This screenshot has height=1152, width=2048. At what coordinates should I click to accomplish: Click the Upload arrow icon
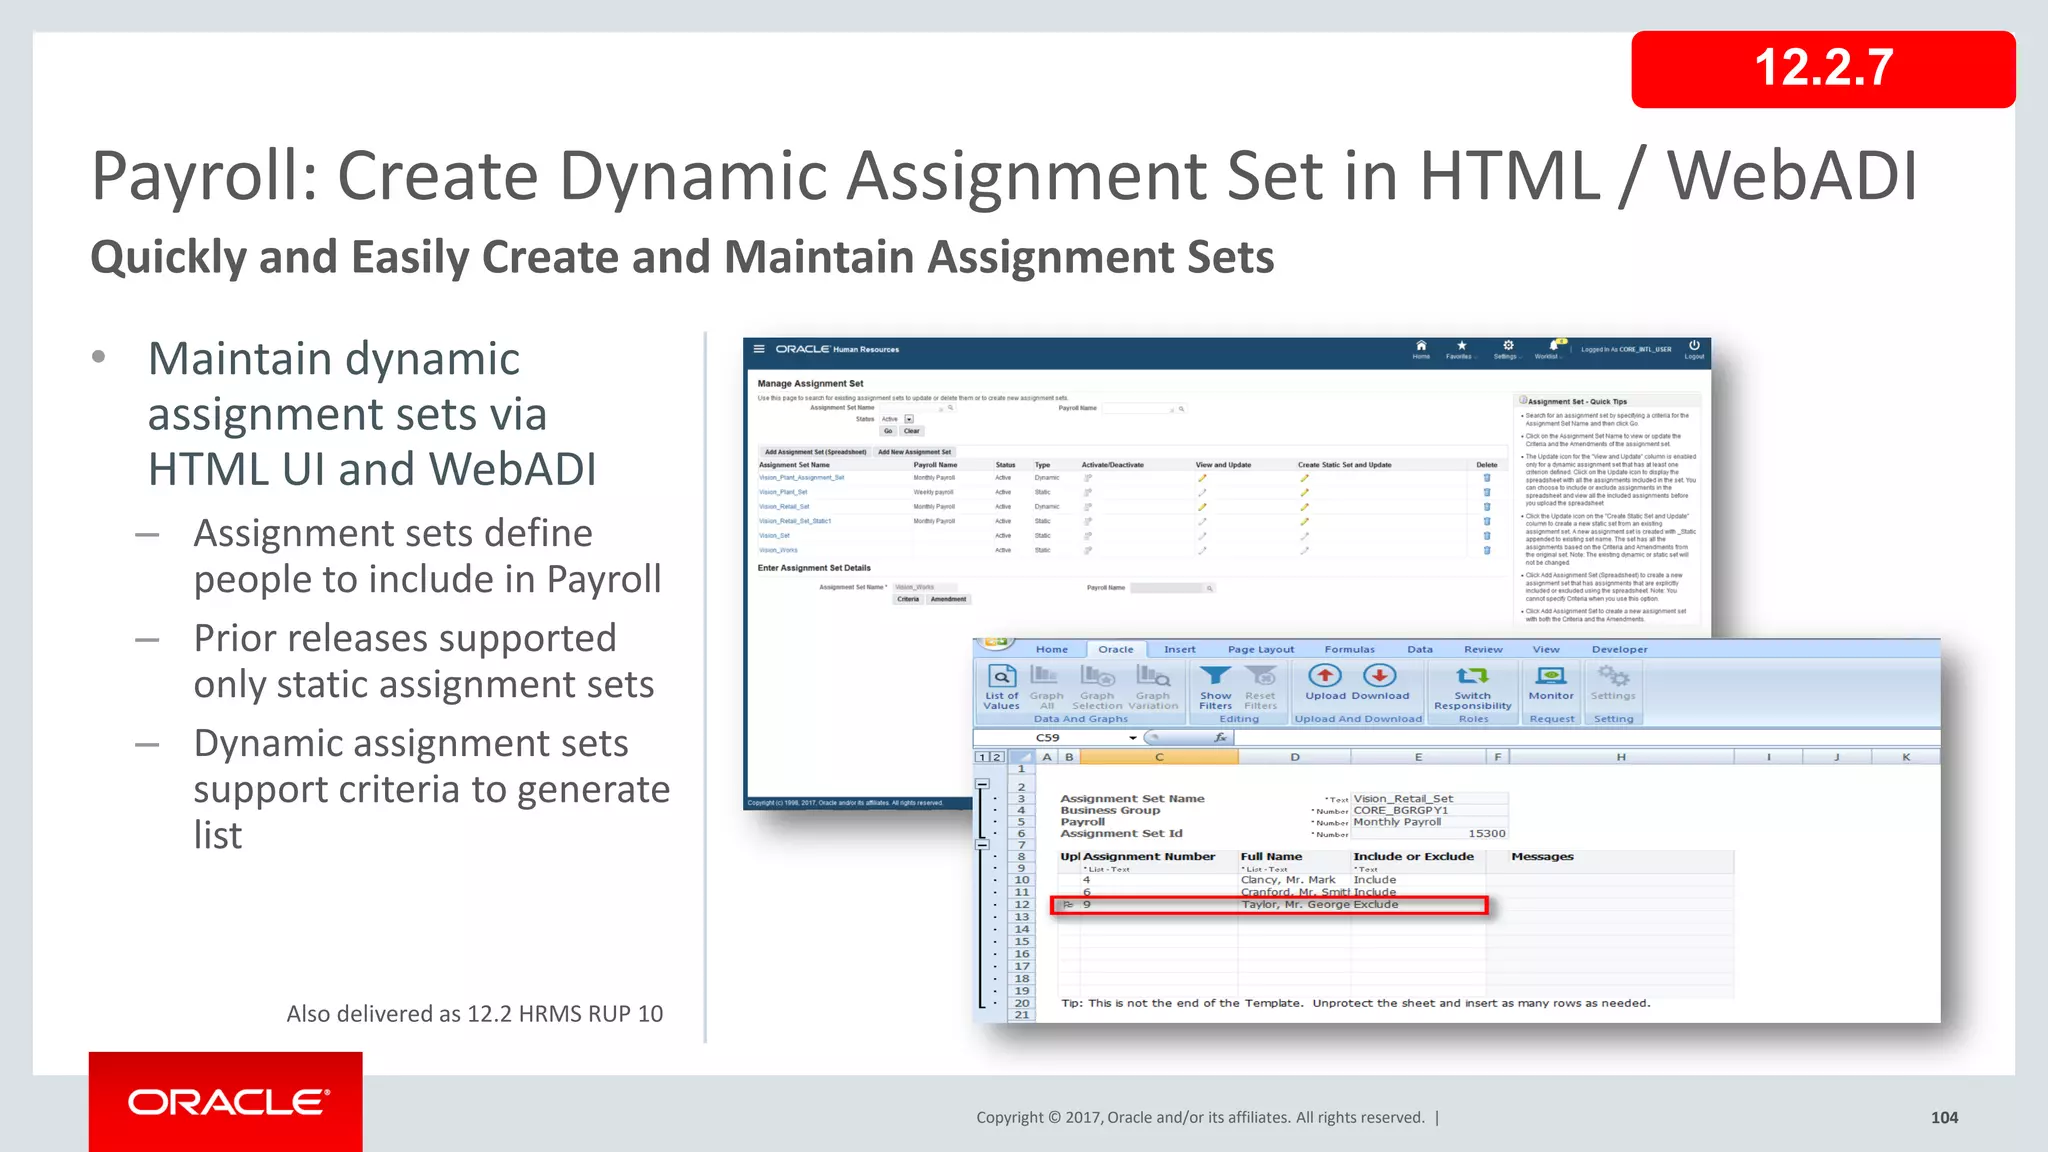(1325, 675)
